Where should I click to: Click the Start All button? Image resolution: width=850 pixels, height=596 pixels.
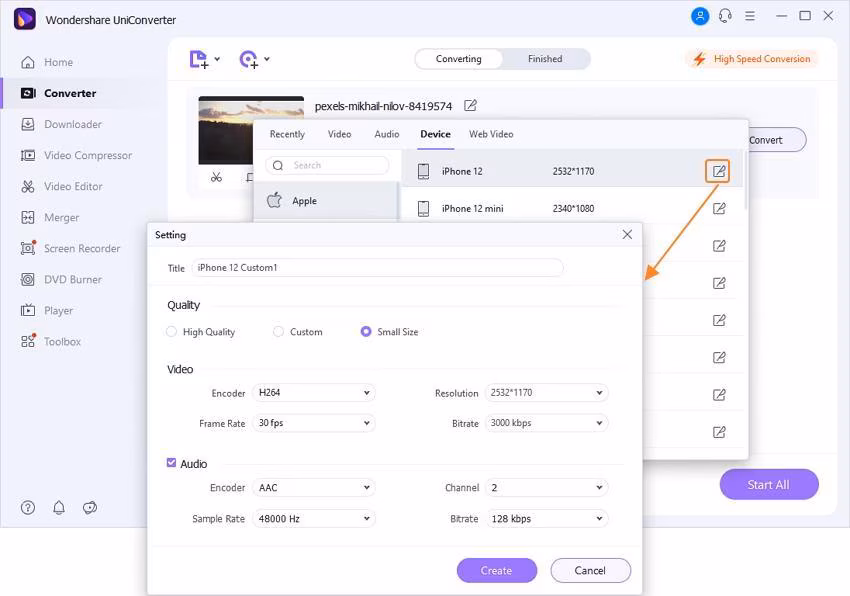tap(769, 485)
